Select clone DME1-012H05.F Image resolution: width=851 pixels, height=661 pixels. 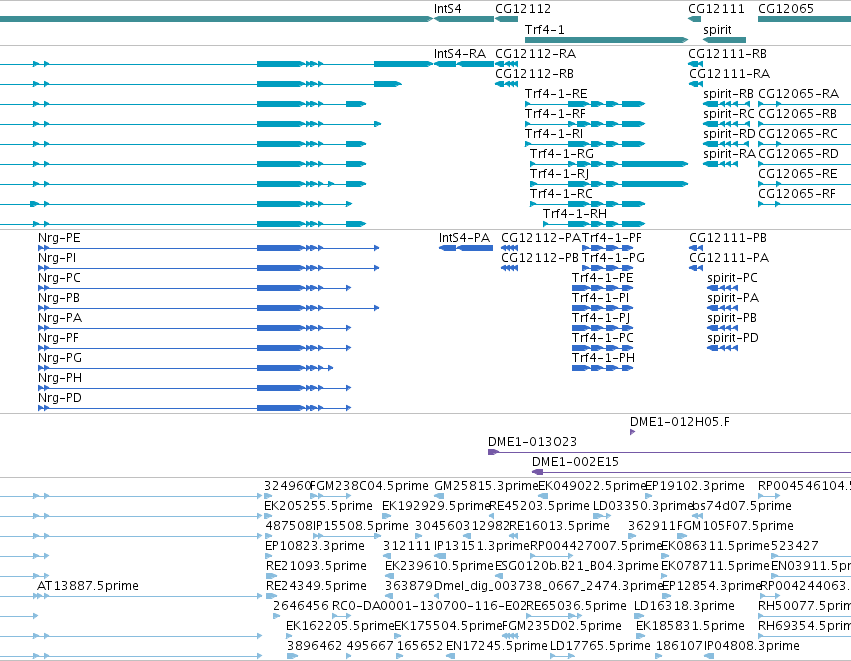click(x=679, y=422)
